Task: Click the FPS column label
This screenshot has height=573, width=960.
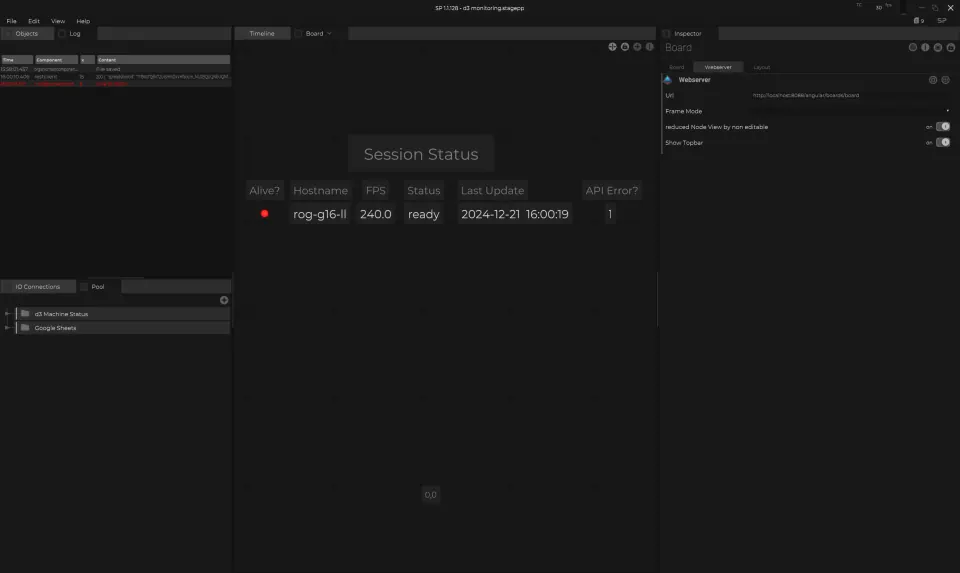Action: tap(376, 190)
